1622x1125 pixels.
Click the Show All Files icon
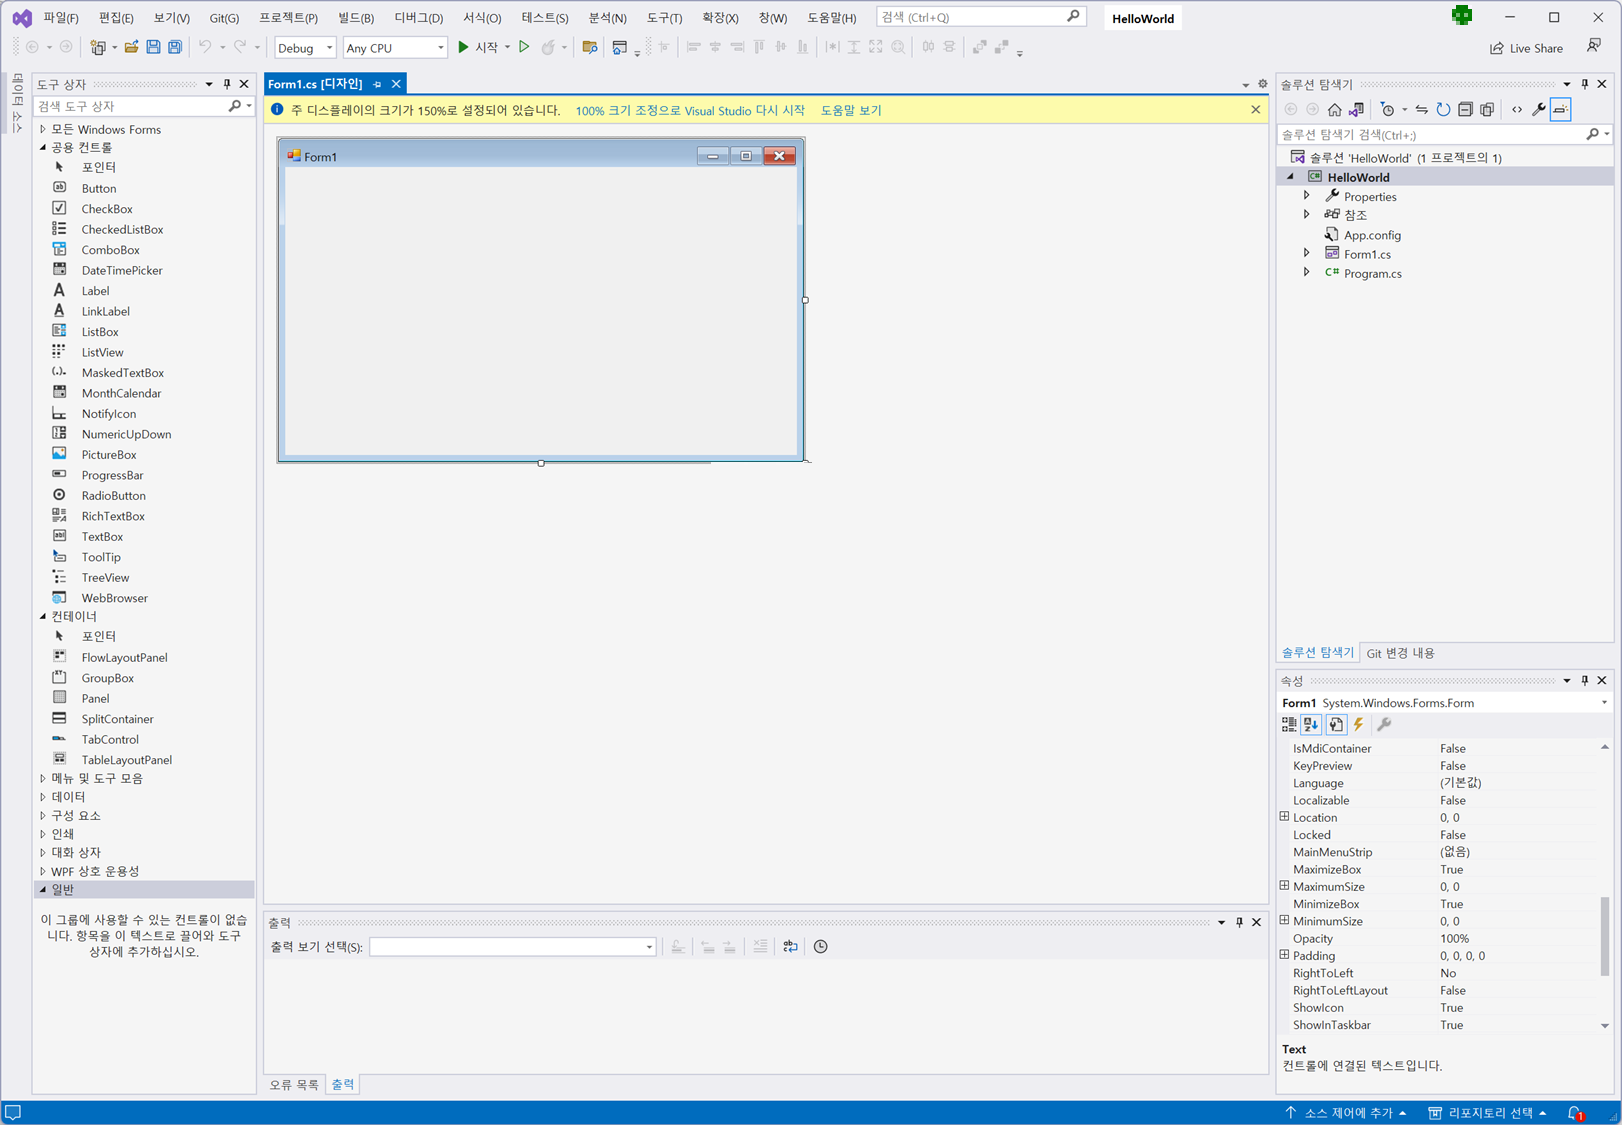1487,109
